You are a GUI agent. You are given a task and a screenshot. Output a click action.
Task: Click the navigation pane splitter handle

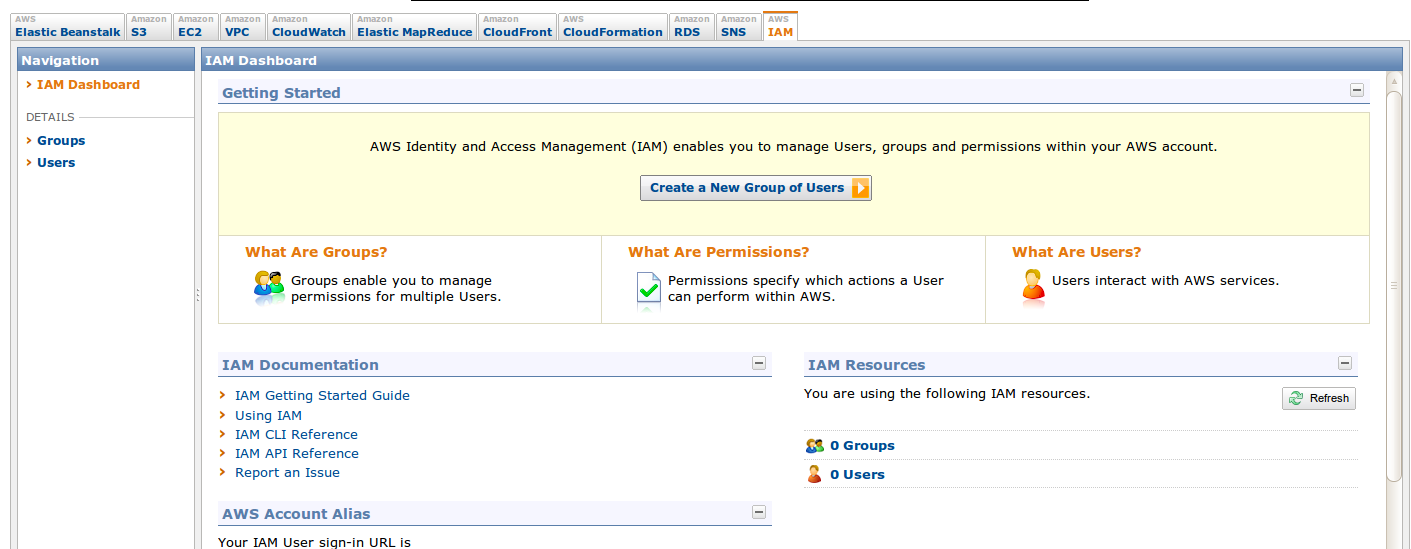click(x=198, y=295)
